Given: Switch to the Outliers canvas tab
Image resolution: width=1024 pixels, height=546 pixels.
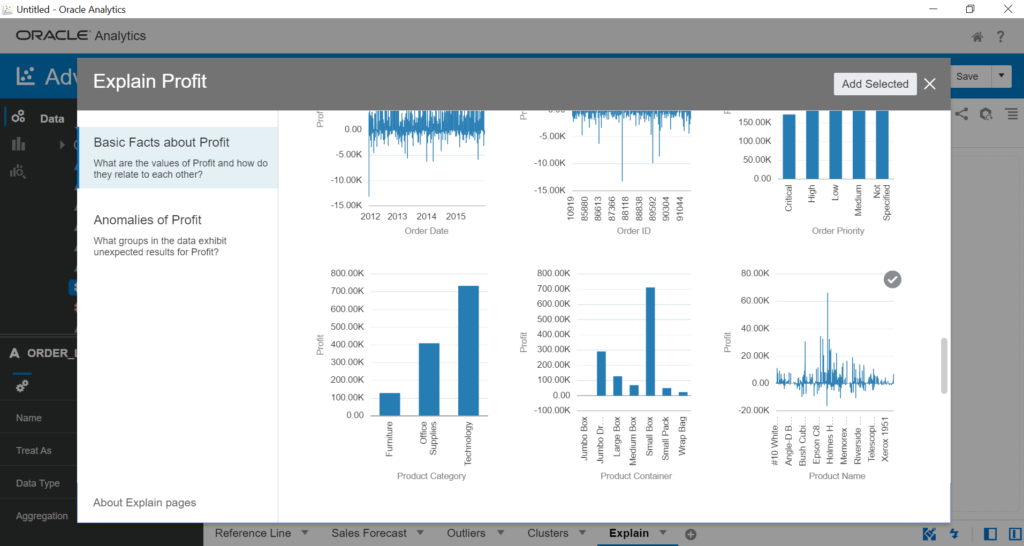Looking at the screenshot, I should point(466,534).
